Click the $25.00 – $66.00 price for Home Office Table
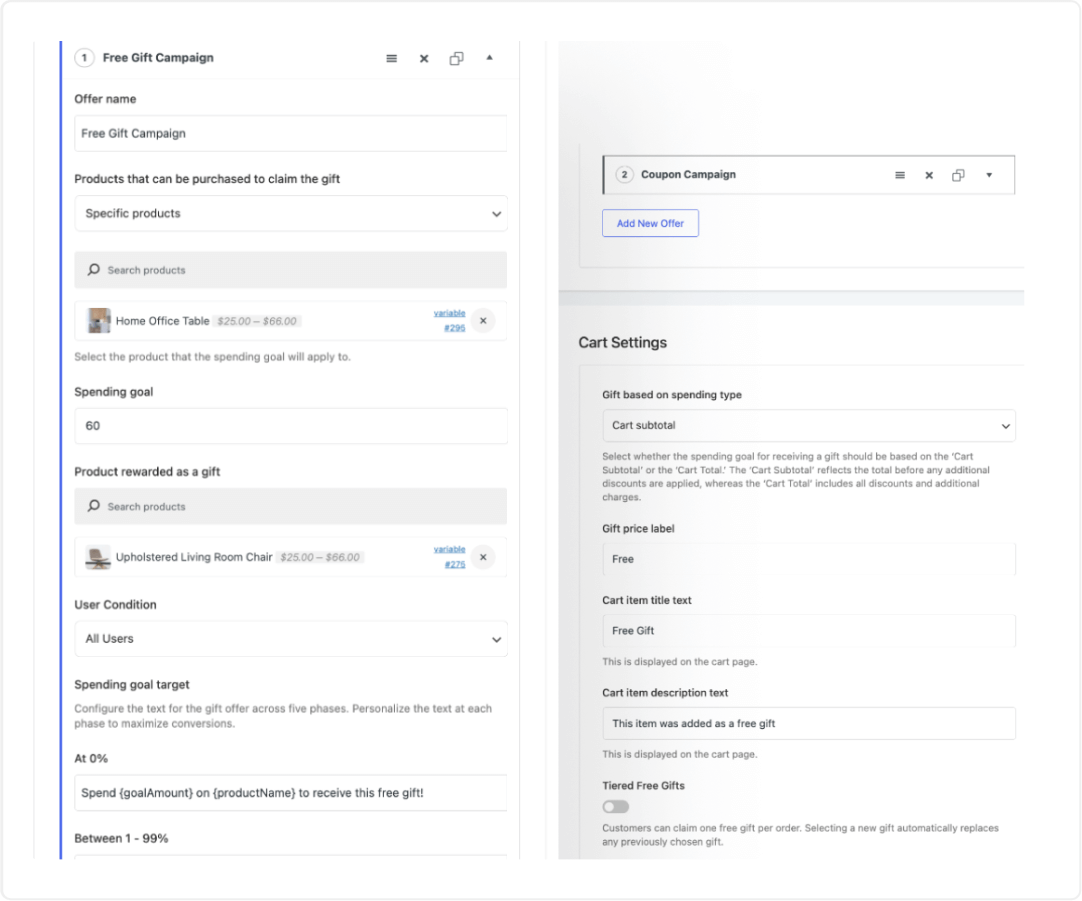 pos(257,321)
